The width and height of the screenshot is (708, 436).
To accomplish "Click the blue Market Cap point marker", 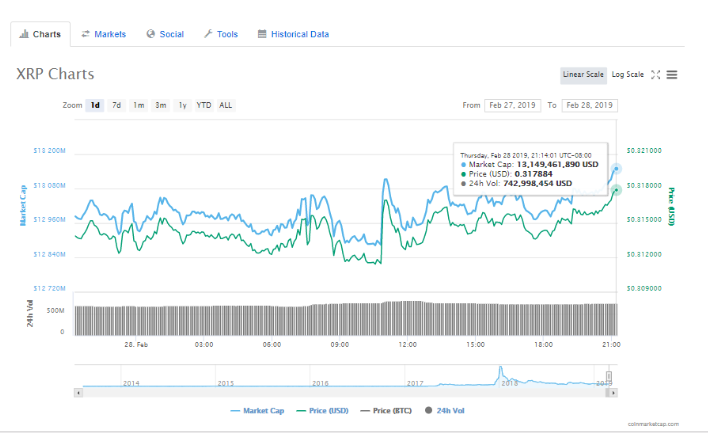I will [616, 169].
